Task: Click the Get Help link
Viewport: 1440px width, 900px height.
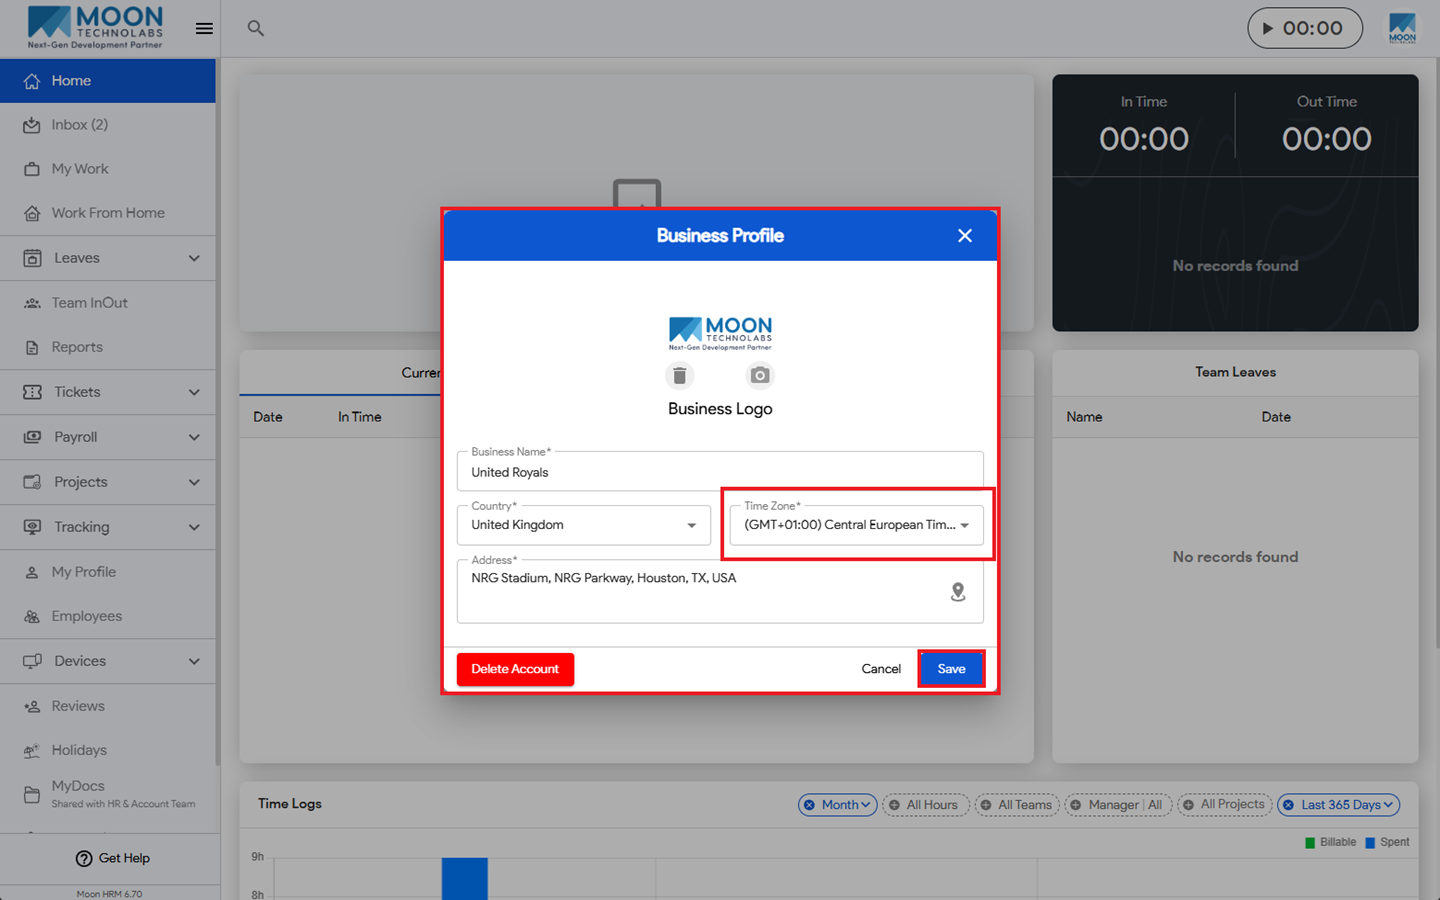Action: [x=112, y=858]
